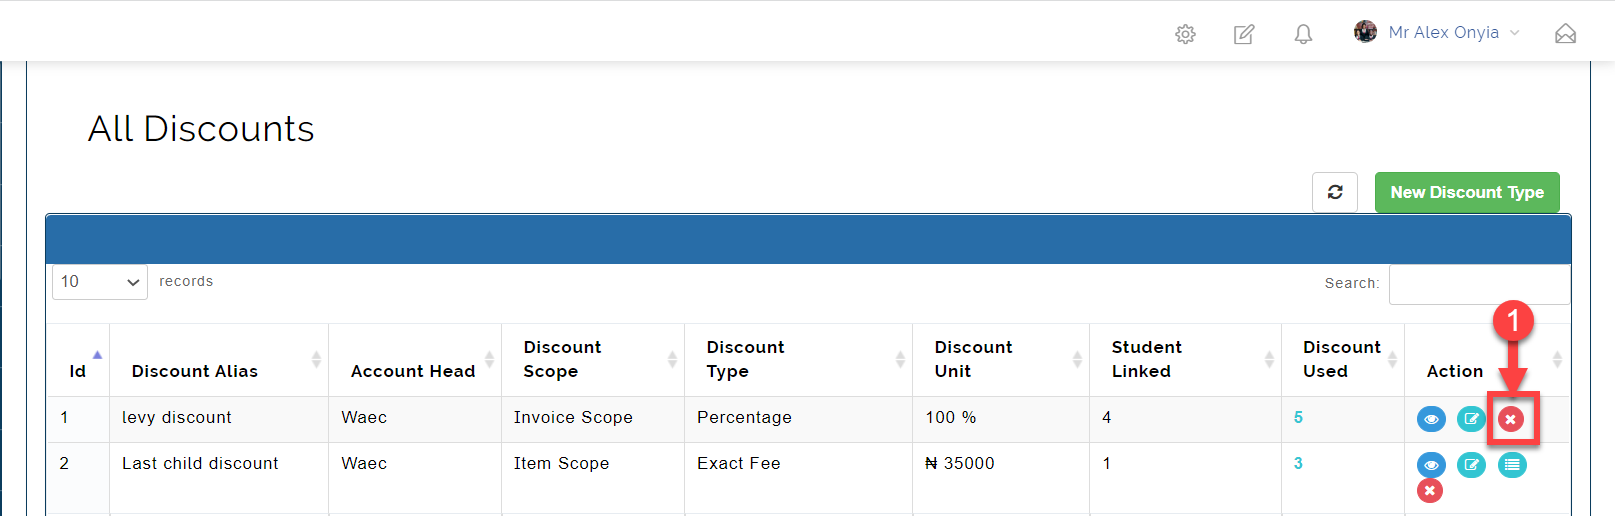Viewport: 1615px width, 516px height.
Task: Click New Discount Type button
Action: coord(1467,192)
